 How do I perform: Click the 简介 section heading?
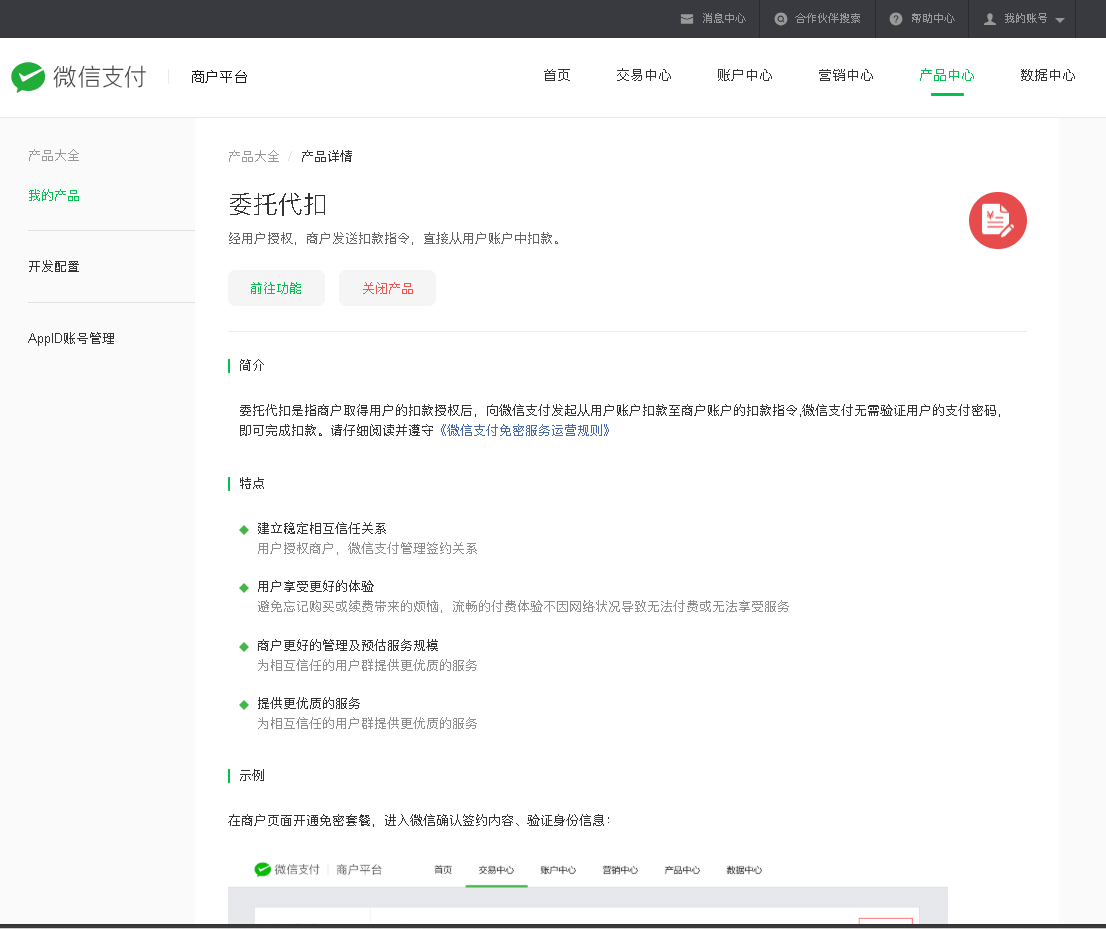(x=251, y=365)
